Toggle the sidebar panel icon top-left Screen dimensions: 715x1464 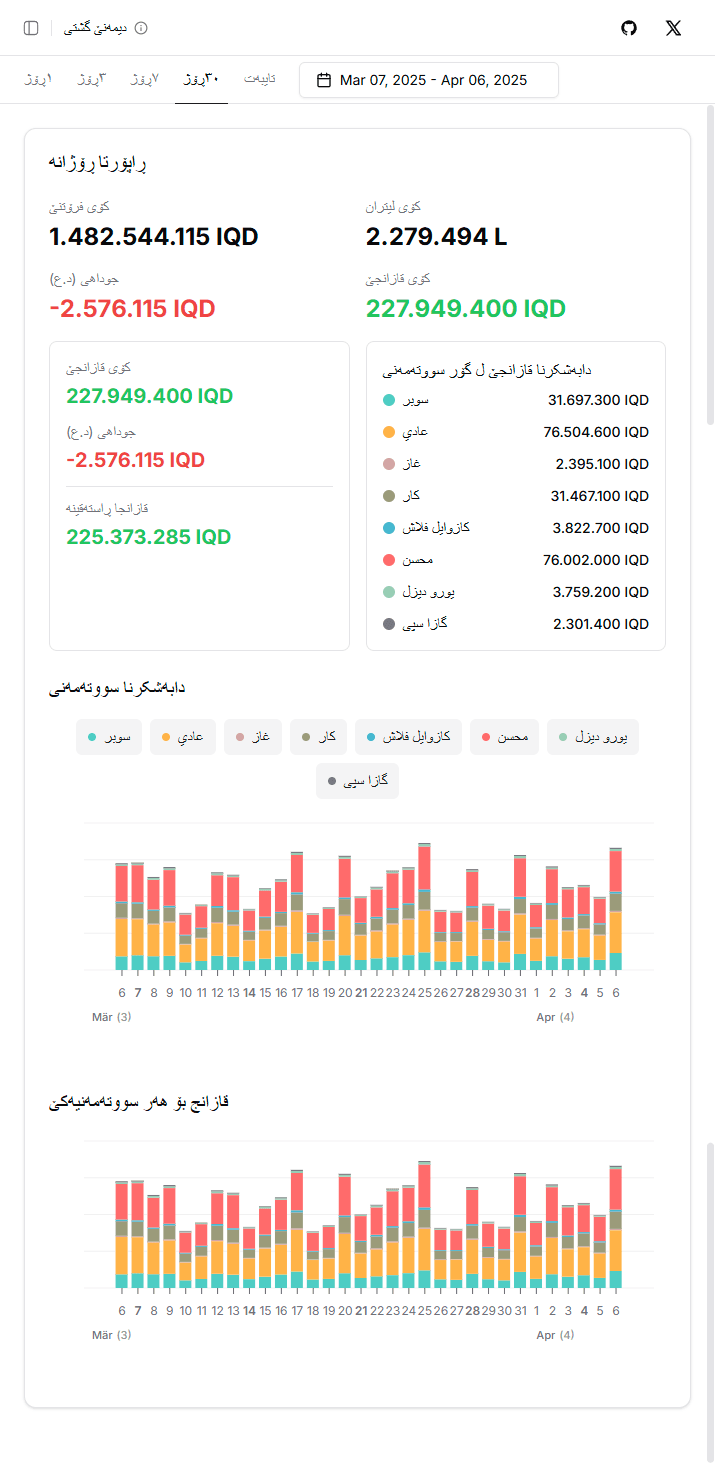[30, 28]
